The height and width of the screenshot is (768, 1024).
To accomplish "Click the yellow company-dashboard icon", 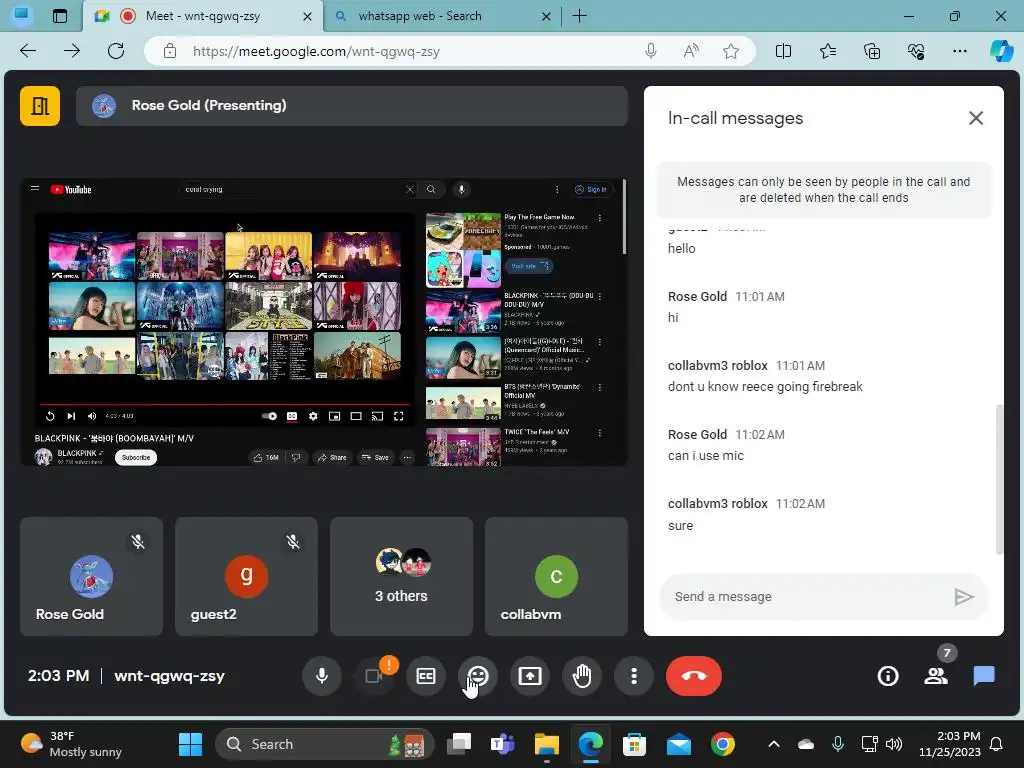I will pos(40,106).
